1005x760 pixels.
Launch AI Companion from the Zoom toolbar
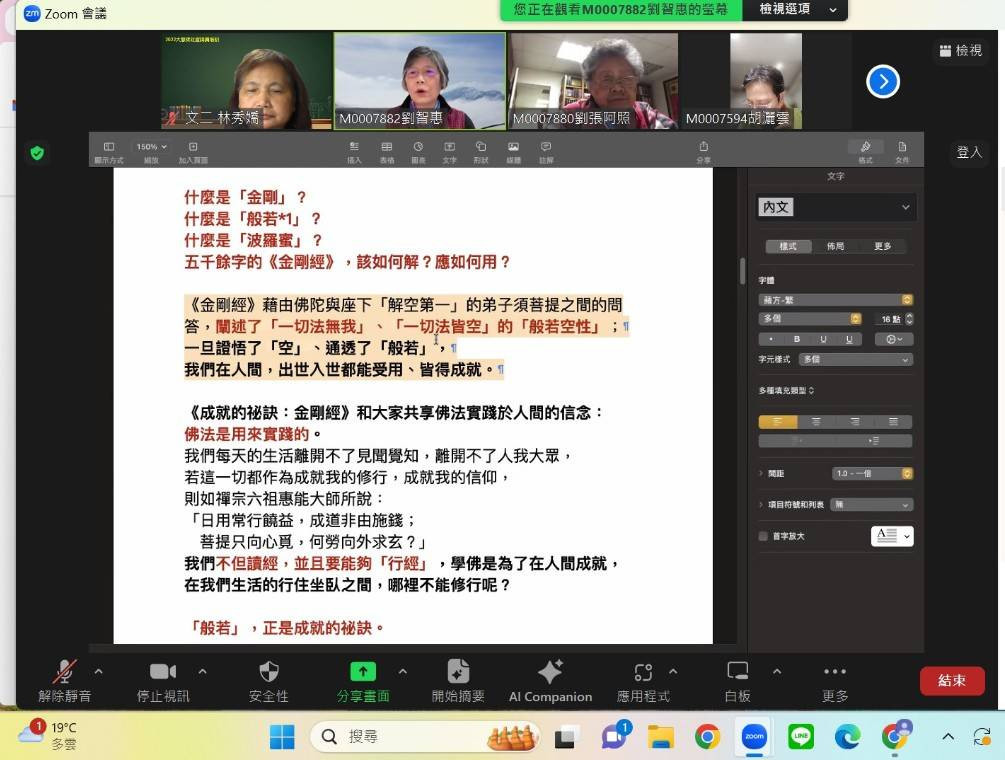(549, 679)
